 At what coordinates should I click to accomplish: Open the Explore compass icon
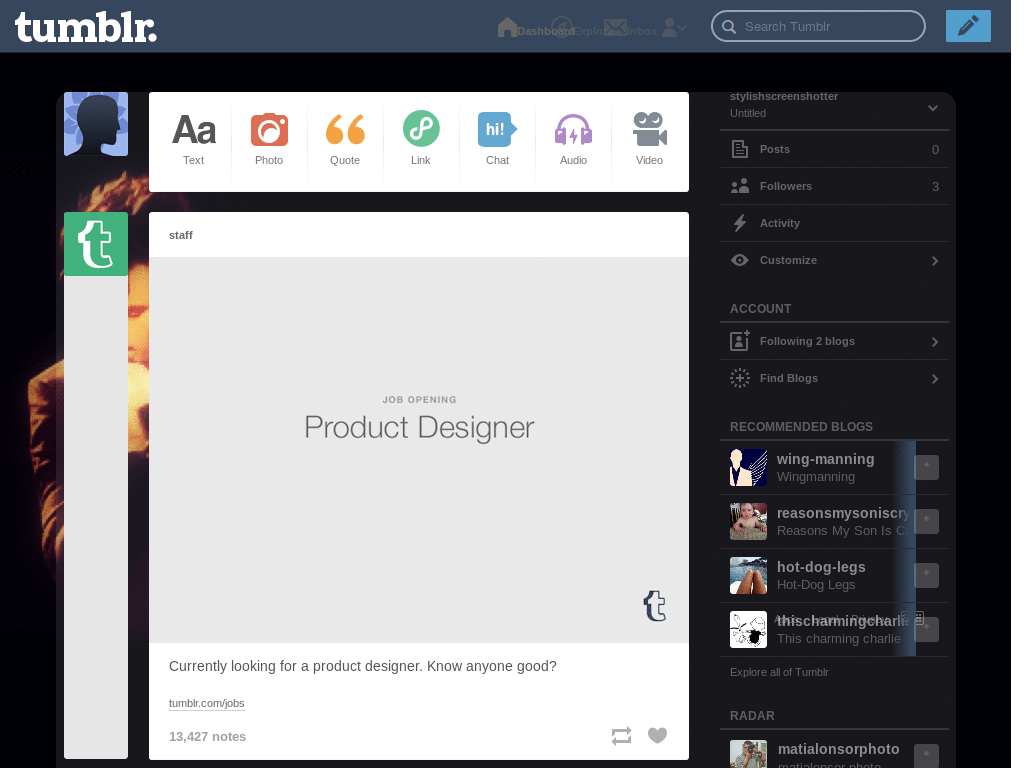(x=562, y=27)
